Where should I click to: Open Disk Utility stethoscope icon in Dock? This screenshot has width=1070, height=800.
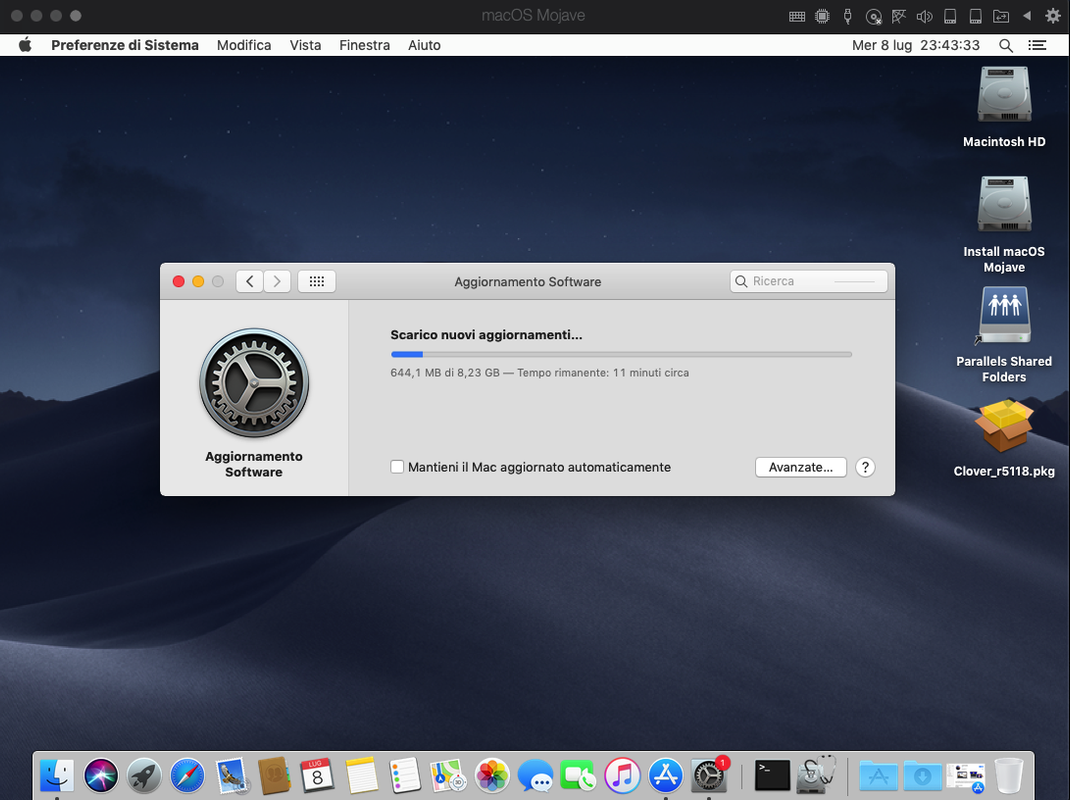tap(816, 776)
